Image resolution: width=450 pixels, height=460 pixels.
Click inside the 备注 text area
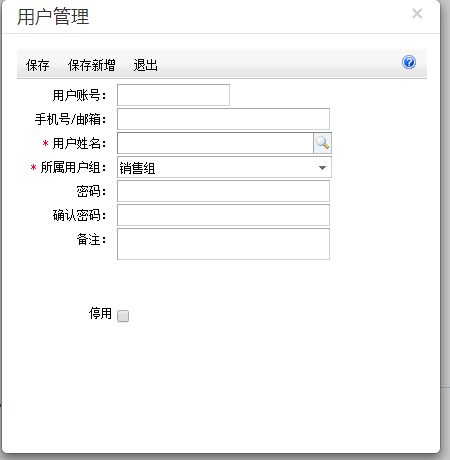[x=223, y=244]
